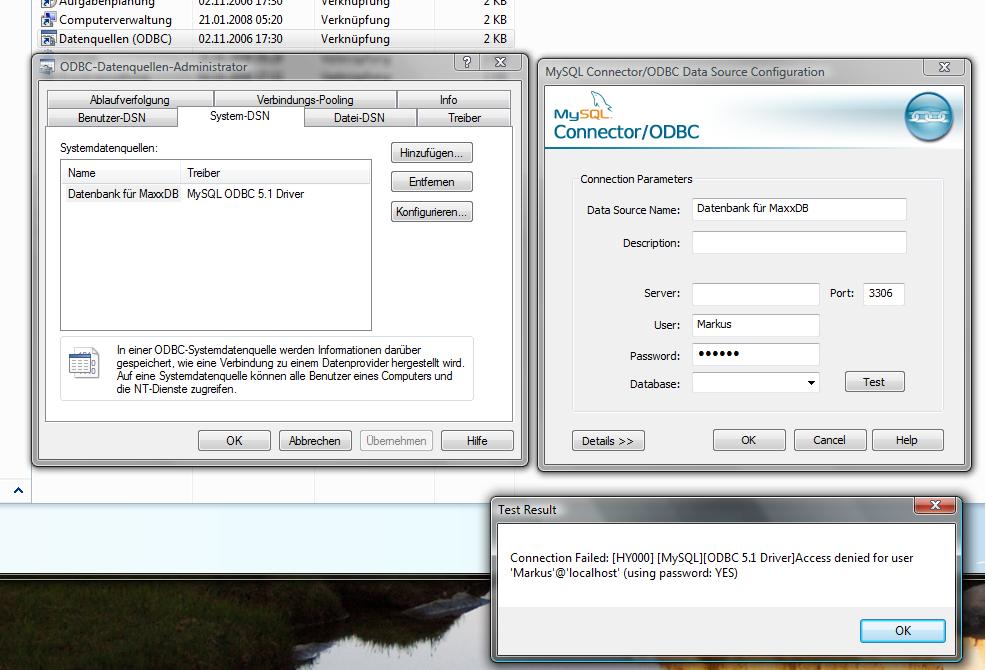Click the blue chain connector icon
The width and height of the screenshot is (986, 670).
click(928, 116)
